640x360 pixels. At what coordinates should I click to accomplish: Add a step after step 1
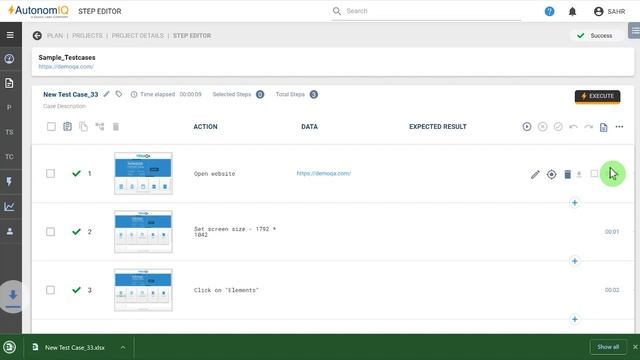tap(575, 203)
